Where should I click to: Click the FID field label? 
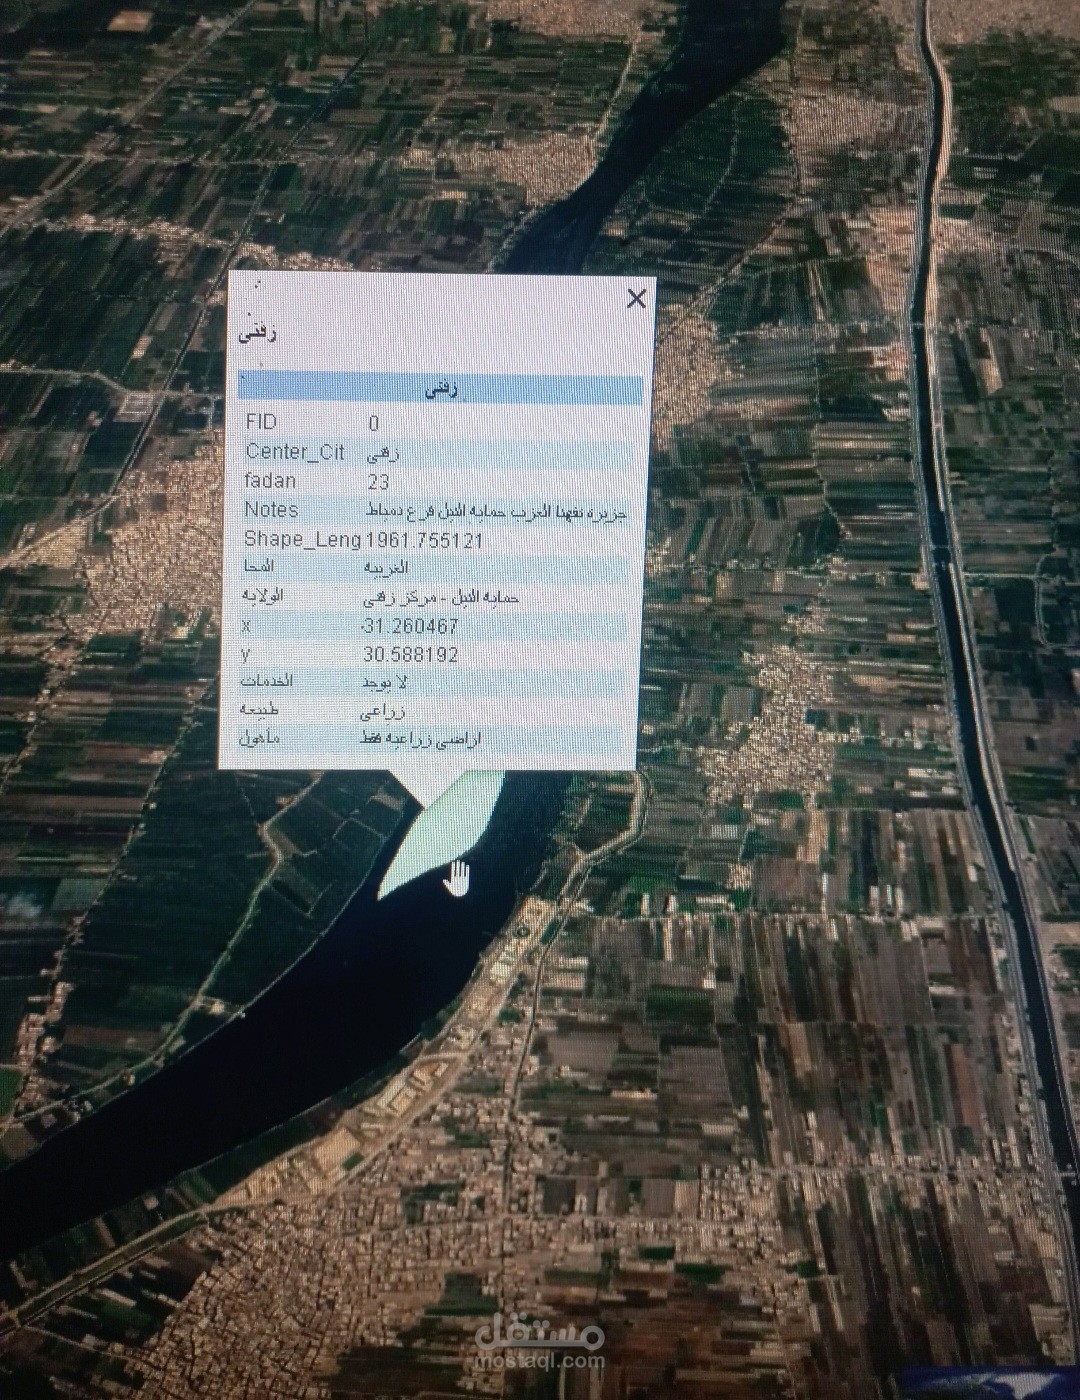[x=261, y=422]
